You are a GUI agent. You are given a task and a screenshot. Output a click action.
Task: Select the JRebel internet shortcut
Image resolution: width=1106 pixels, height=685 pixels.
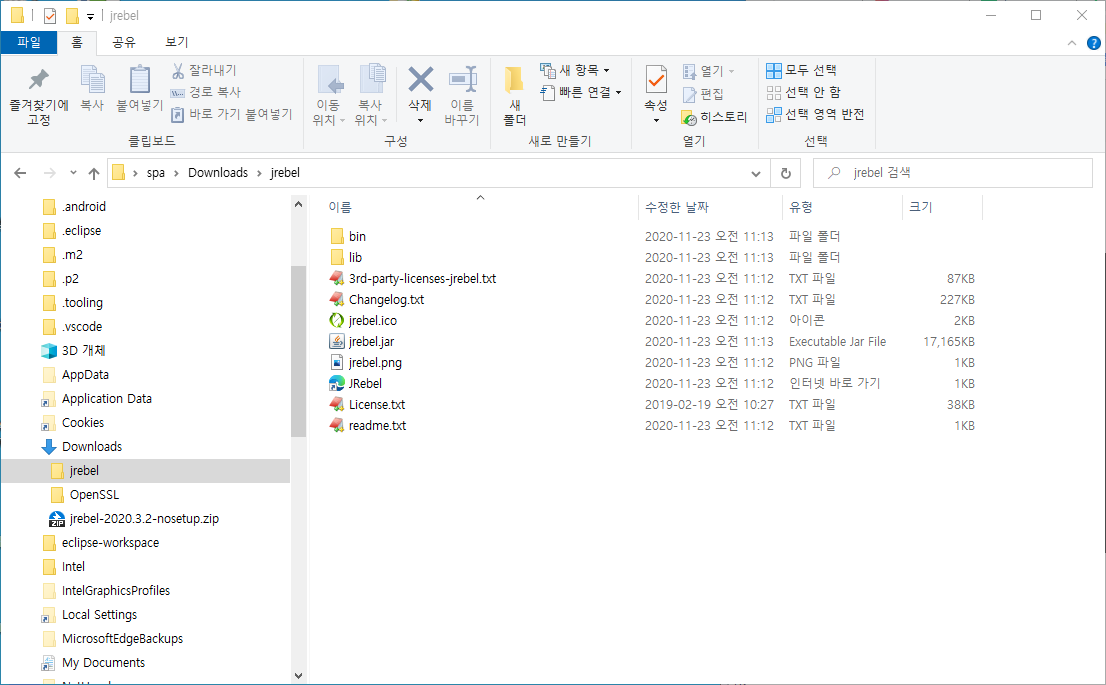click(365, 384)
